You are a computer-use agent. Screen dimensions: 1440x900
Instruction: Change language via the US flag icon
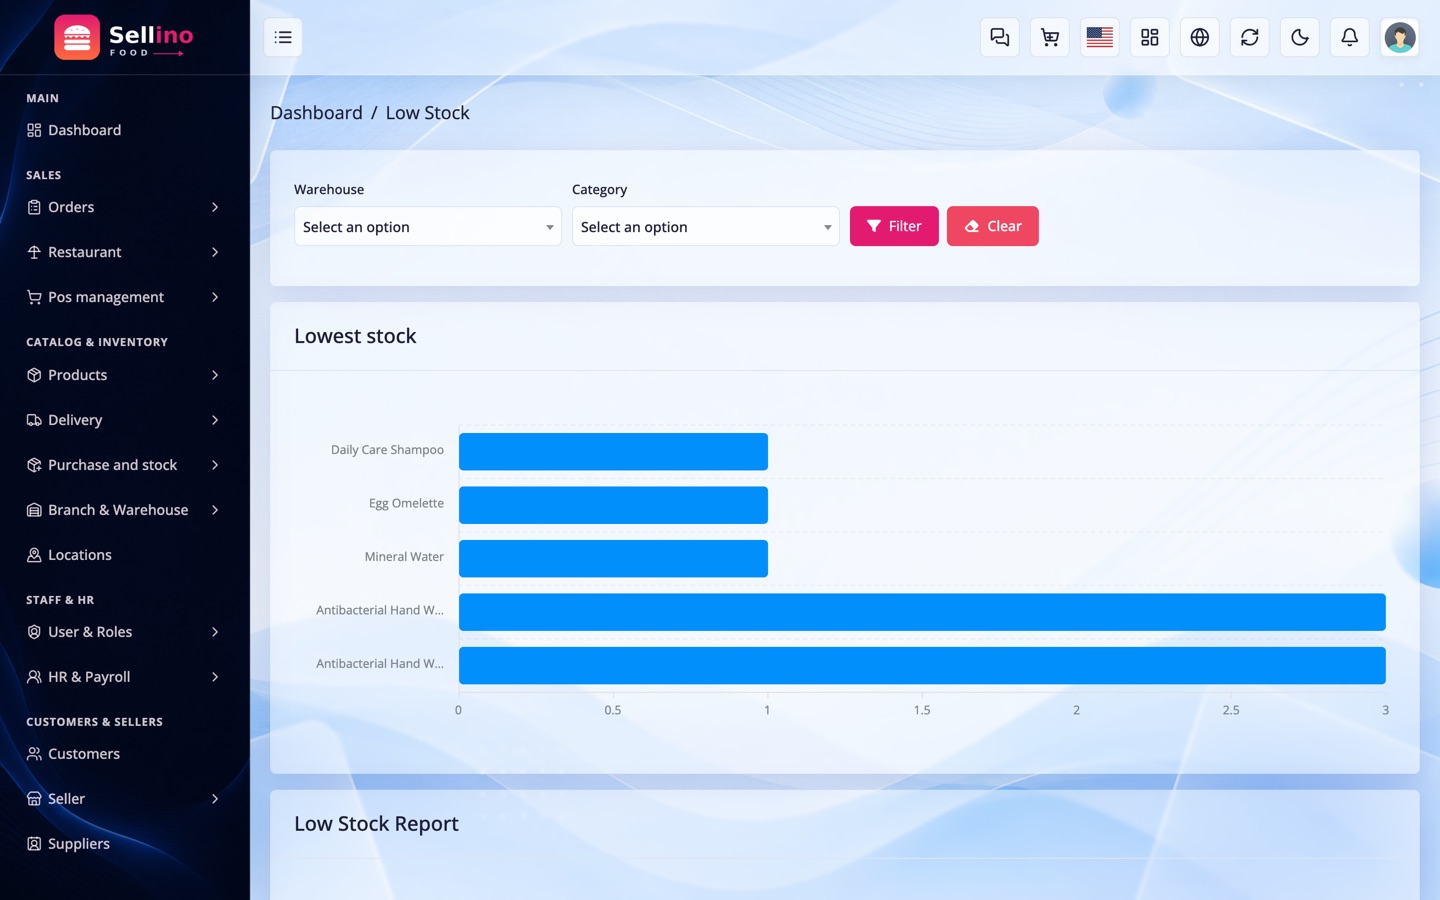(1100, 37)
